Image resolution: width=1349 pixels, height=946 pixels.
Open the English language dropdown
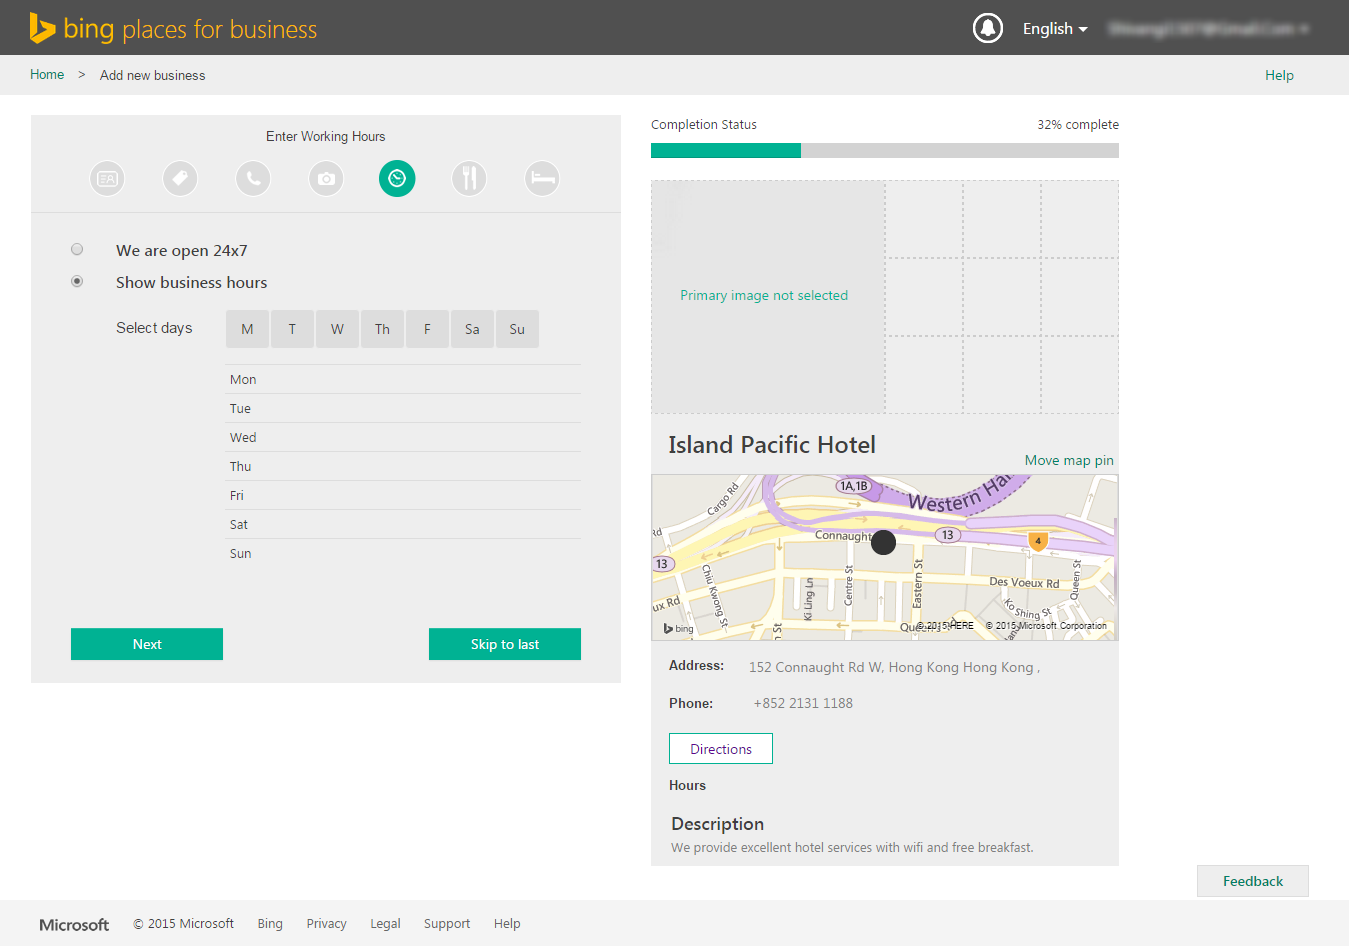(x=1055, y=29)
